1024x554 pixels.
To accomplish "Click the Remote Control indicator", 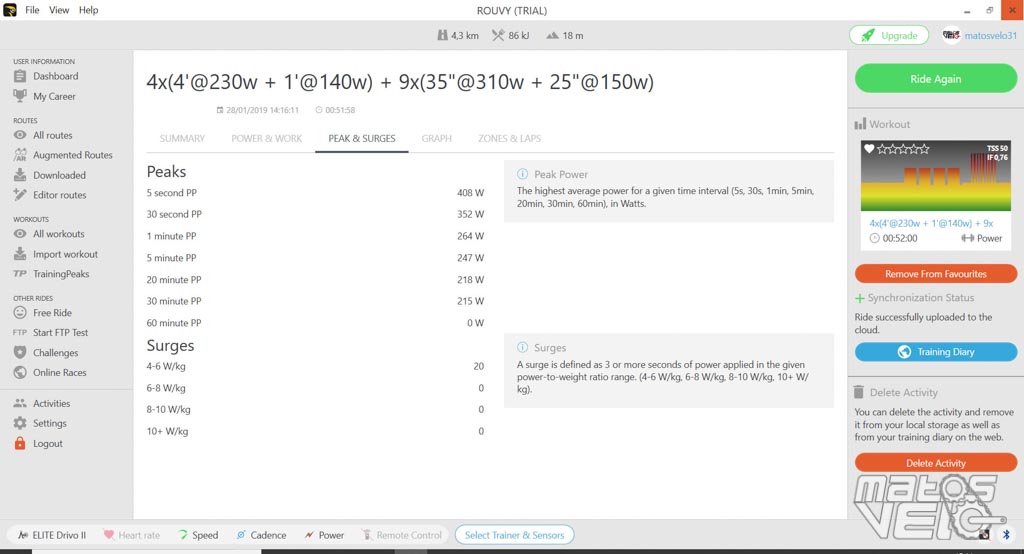I will [x=402, y=535].
